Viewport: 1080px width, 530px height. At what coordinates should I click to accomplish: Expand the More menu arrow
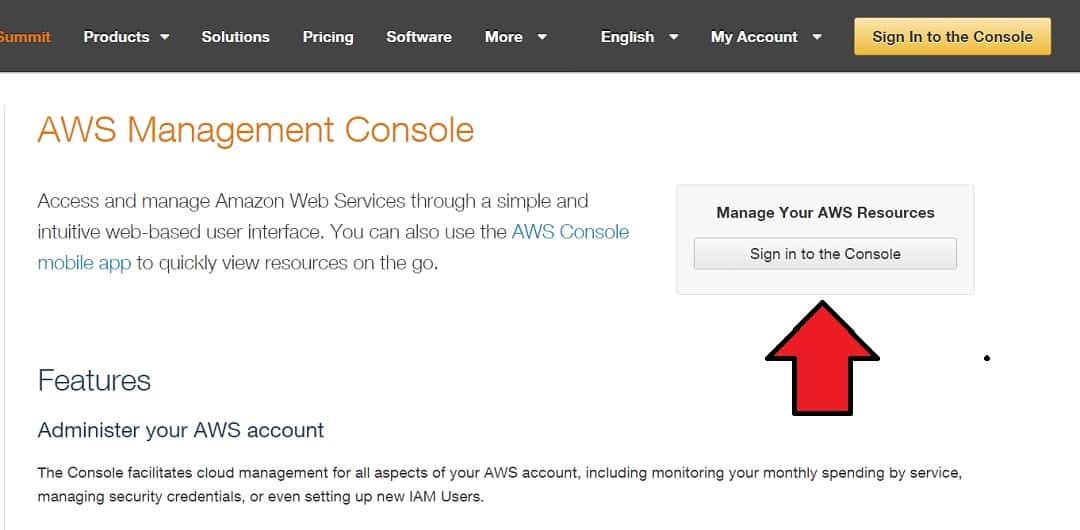pos(542,37)
